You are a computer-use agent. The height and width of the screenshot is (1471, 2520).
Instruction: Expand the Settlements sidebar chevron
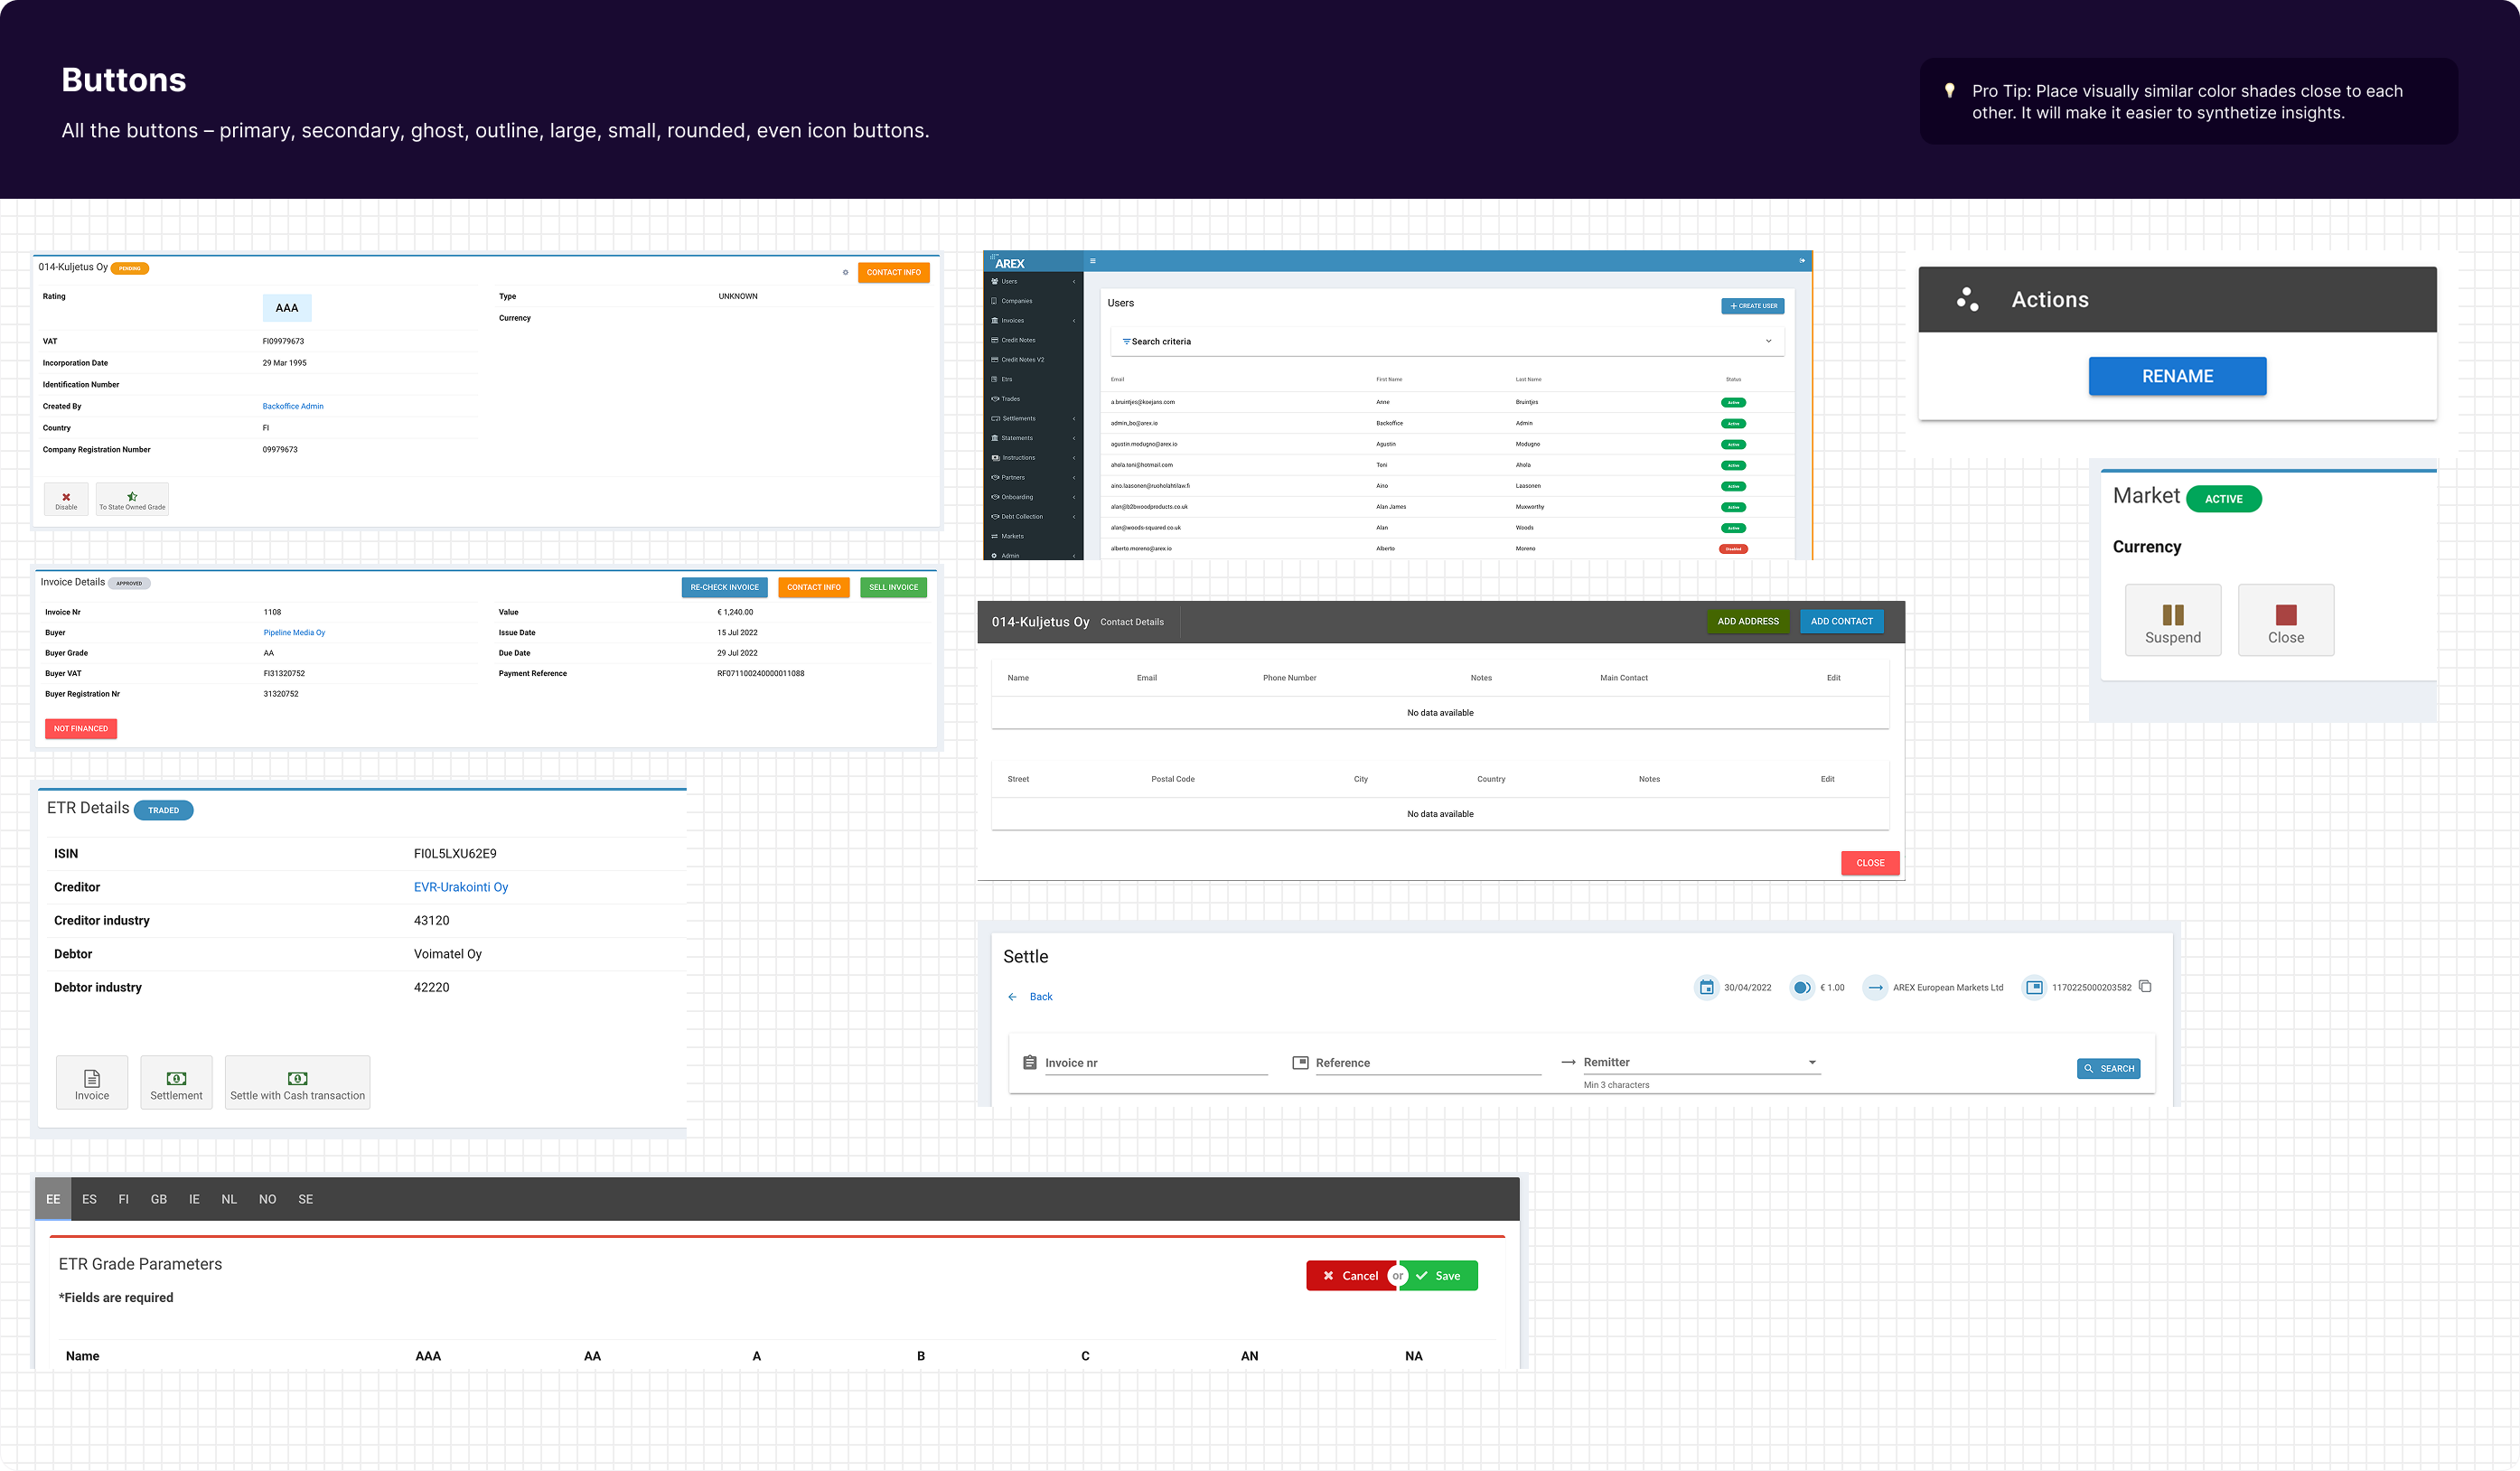[1074, 419]
